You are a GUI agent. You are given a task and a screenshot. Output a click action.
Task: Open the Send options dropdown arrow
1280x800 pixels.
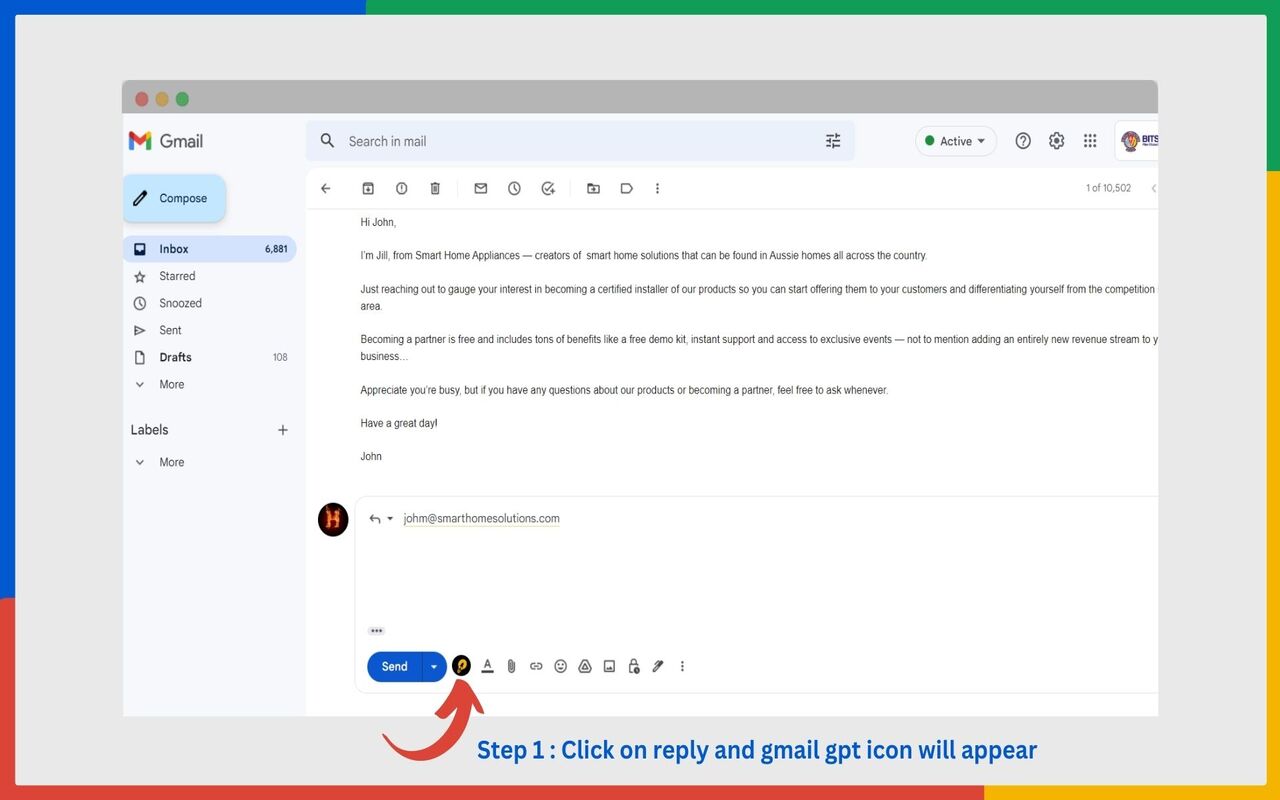click(x=434, y=666)
